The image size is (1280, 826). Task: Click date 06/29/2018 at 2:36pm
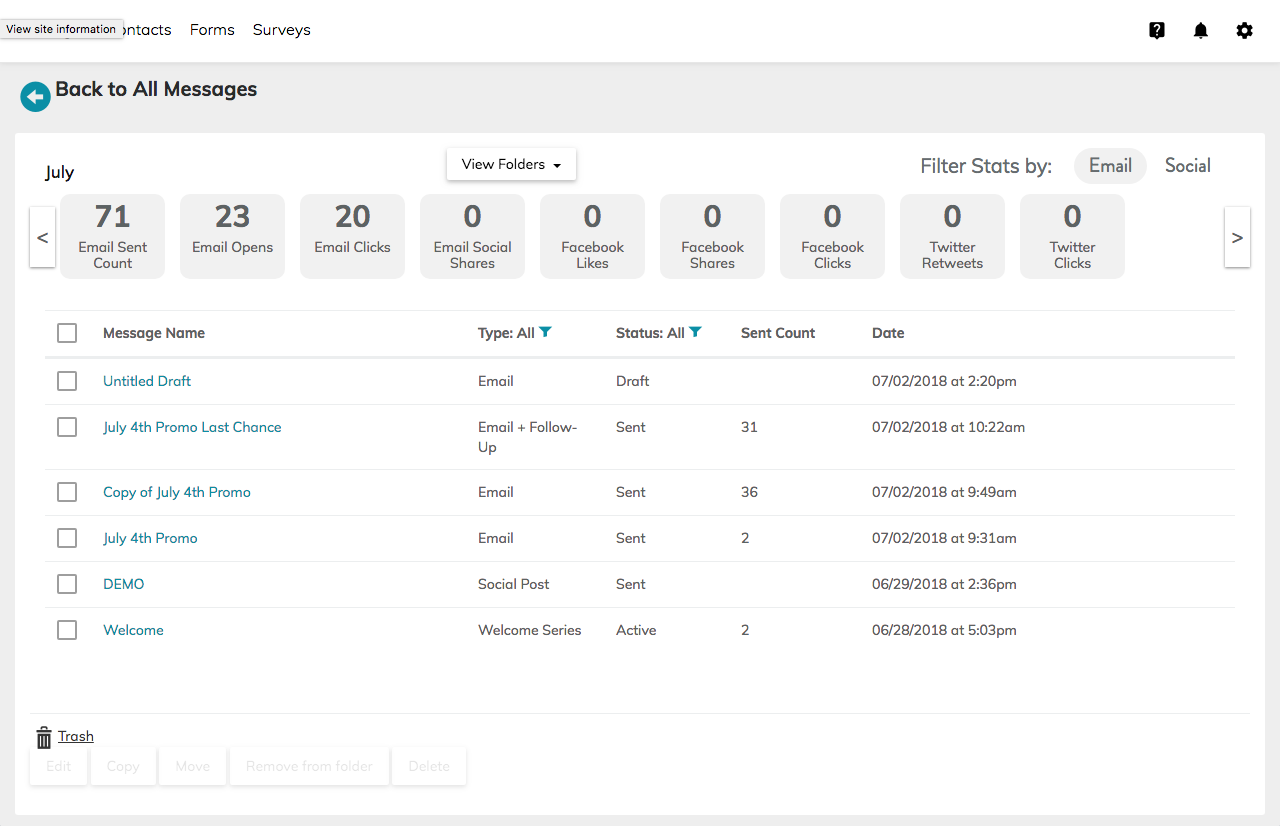tap(944, 584)
